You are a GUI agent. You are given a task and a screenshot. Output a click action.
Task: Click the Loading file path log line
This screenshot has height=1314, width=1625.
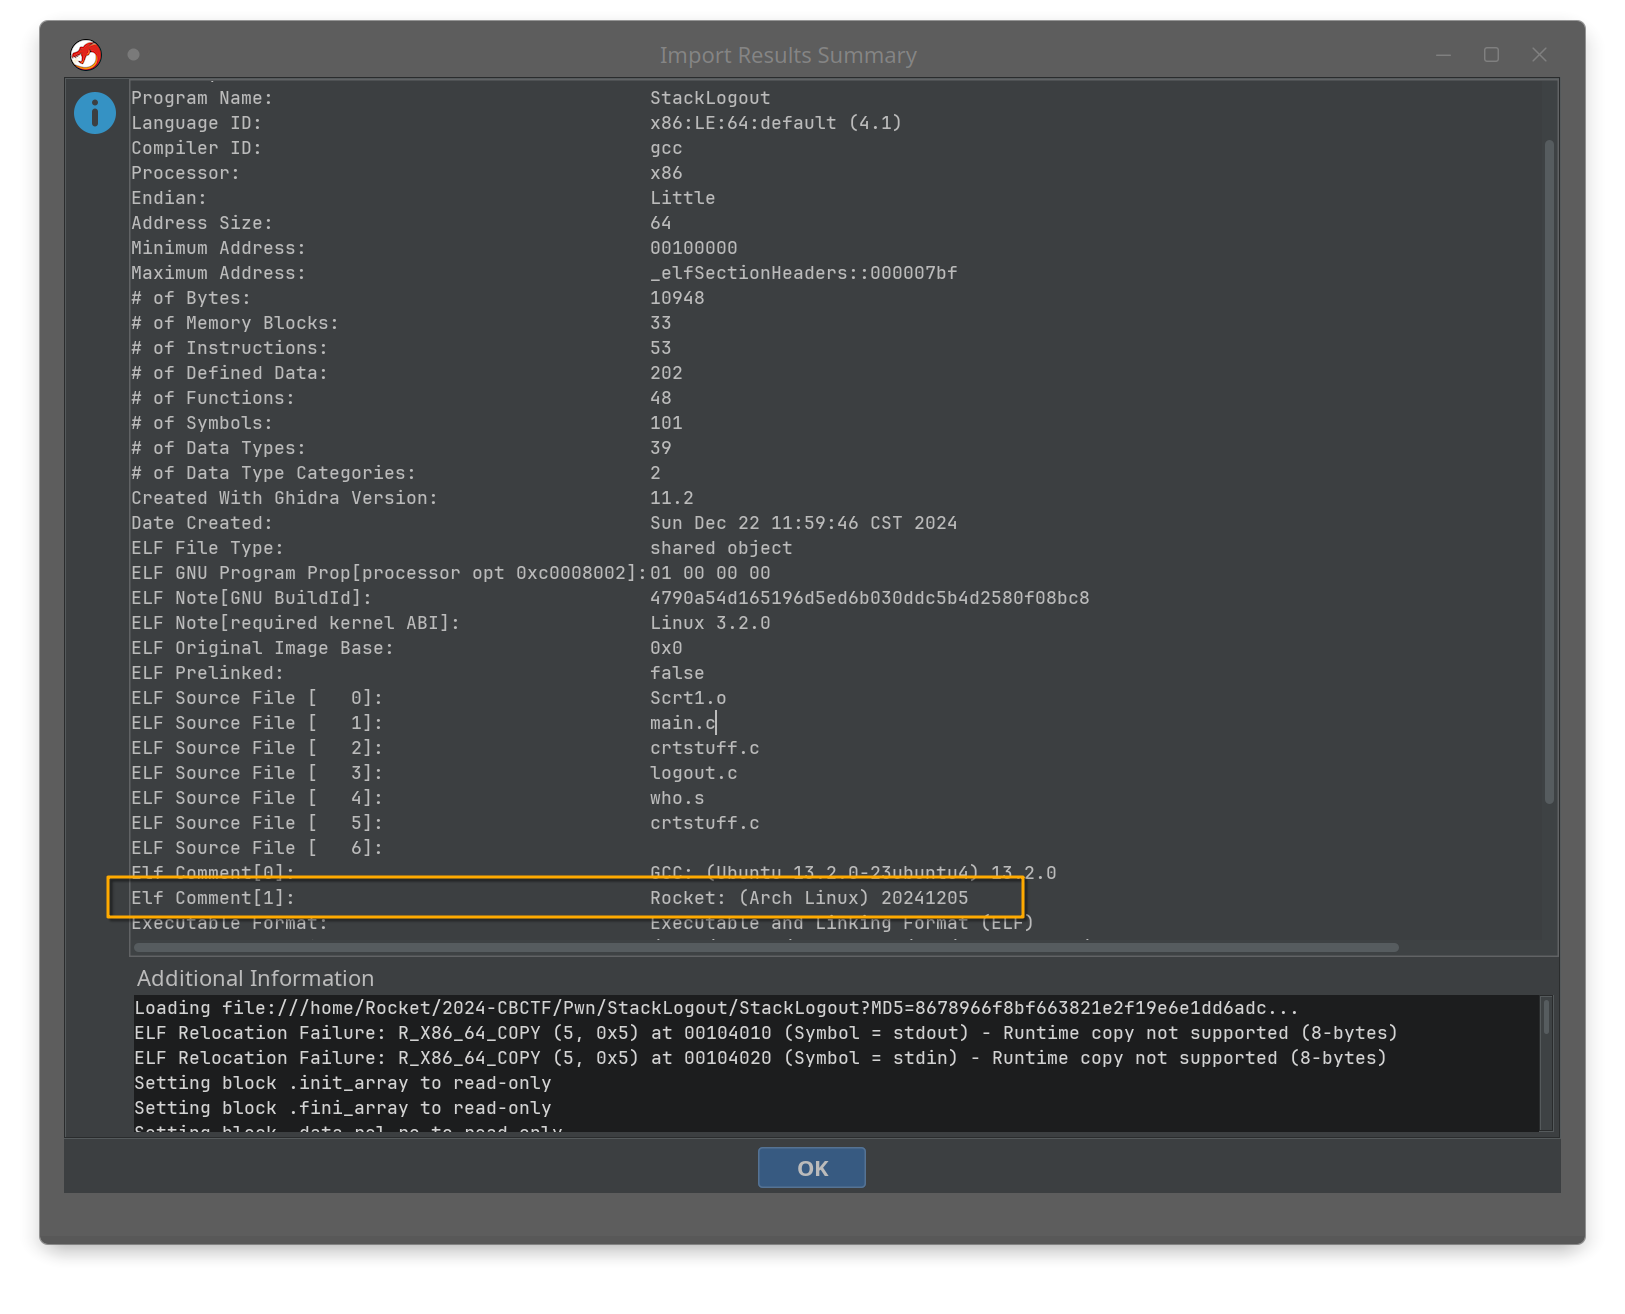point(716,1008)
